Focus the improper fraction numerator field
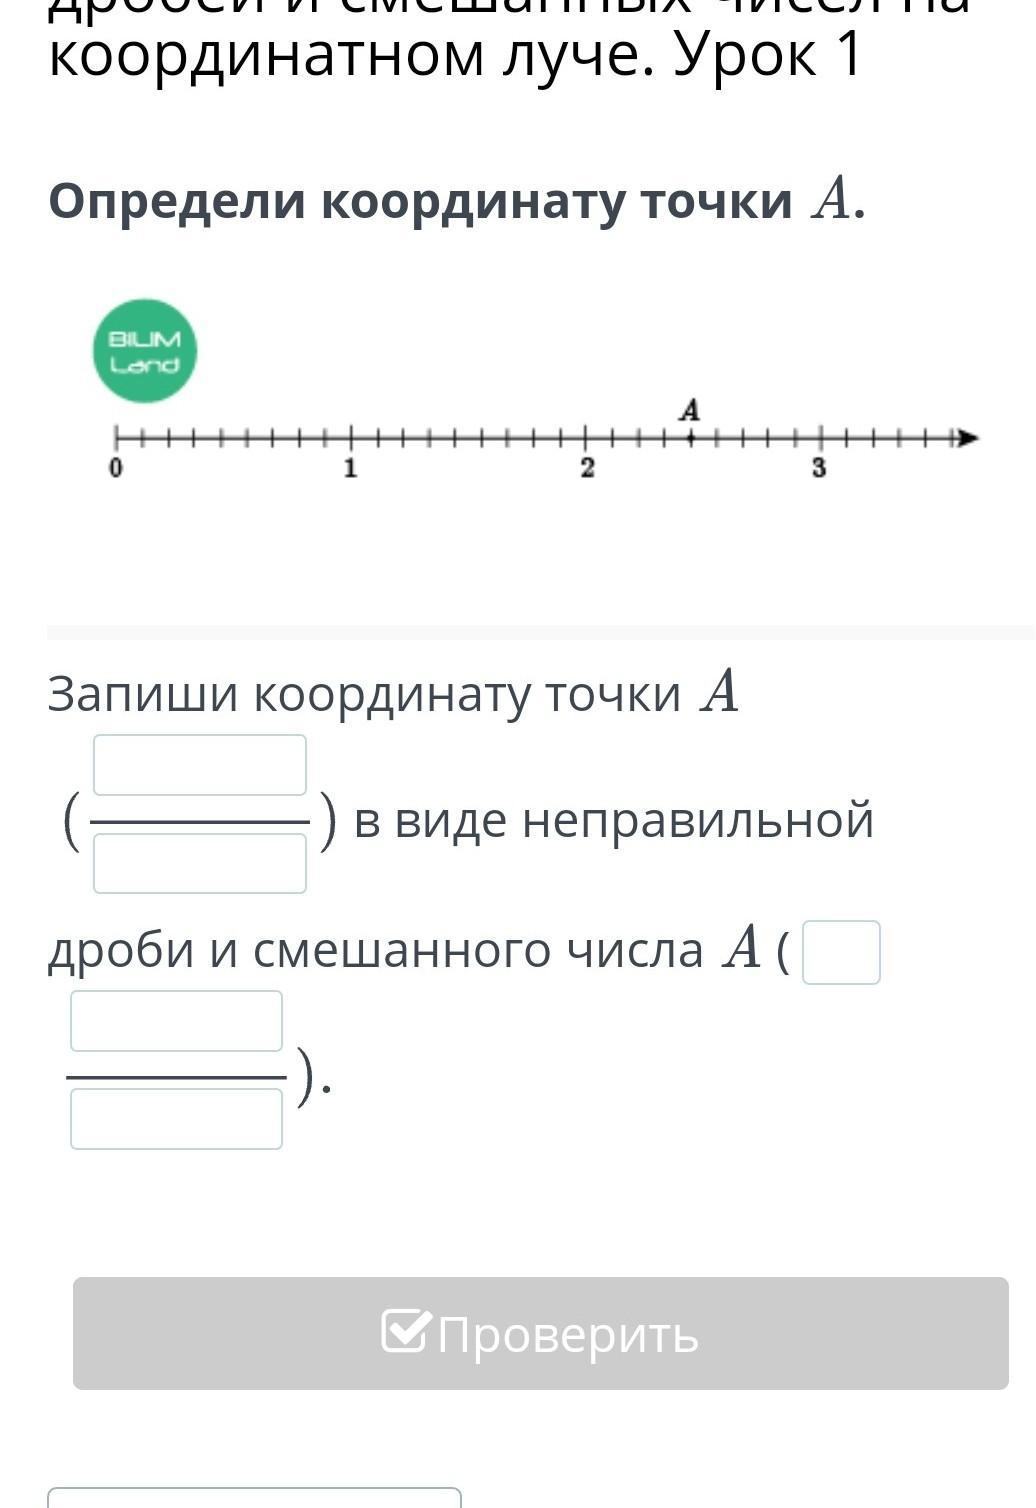The width and height of the screenshot is (1036, 1508). [x=200, y=765]
